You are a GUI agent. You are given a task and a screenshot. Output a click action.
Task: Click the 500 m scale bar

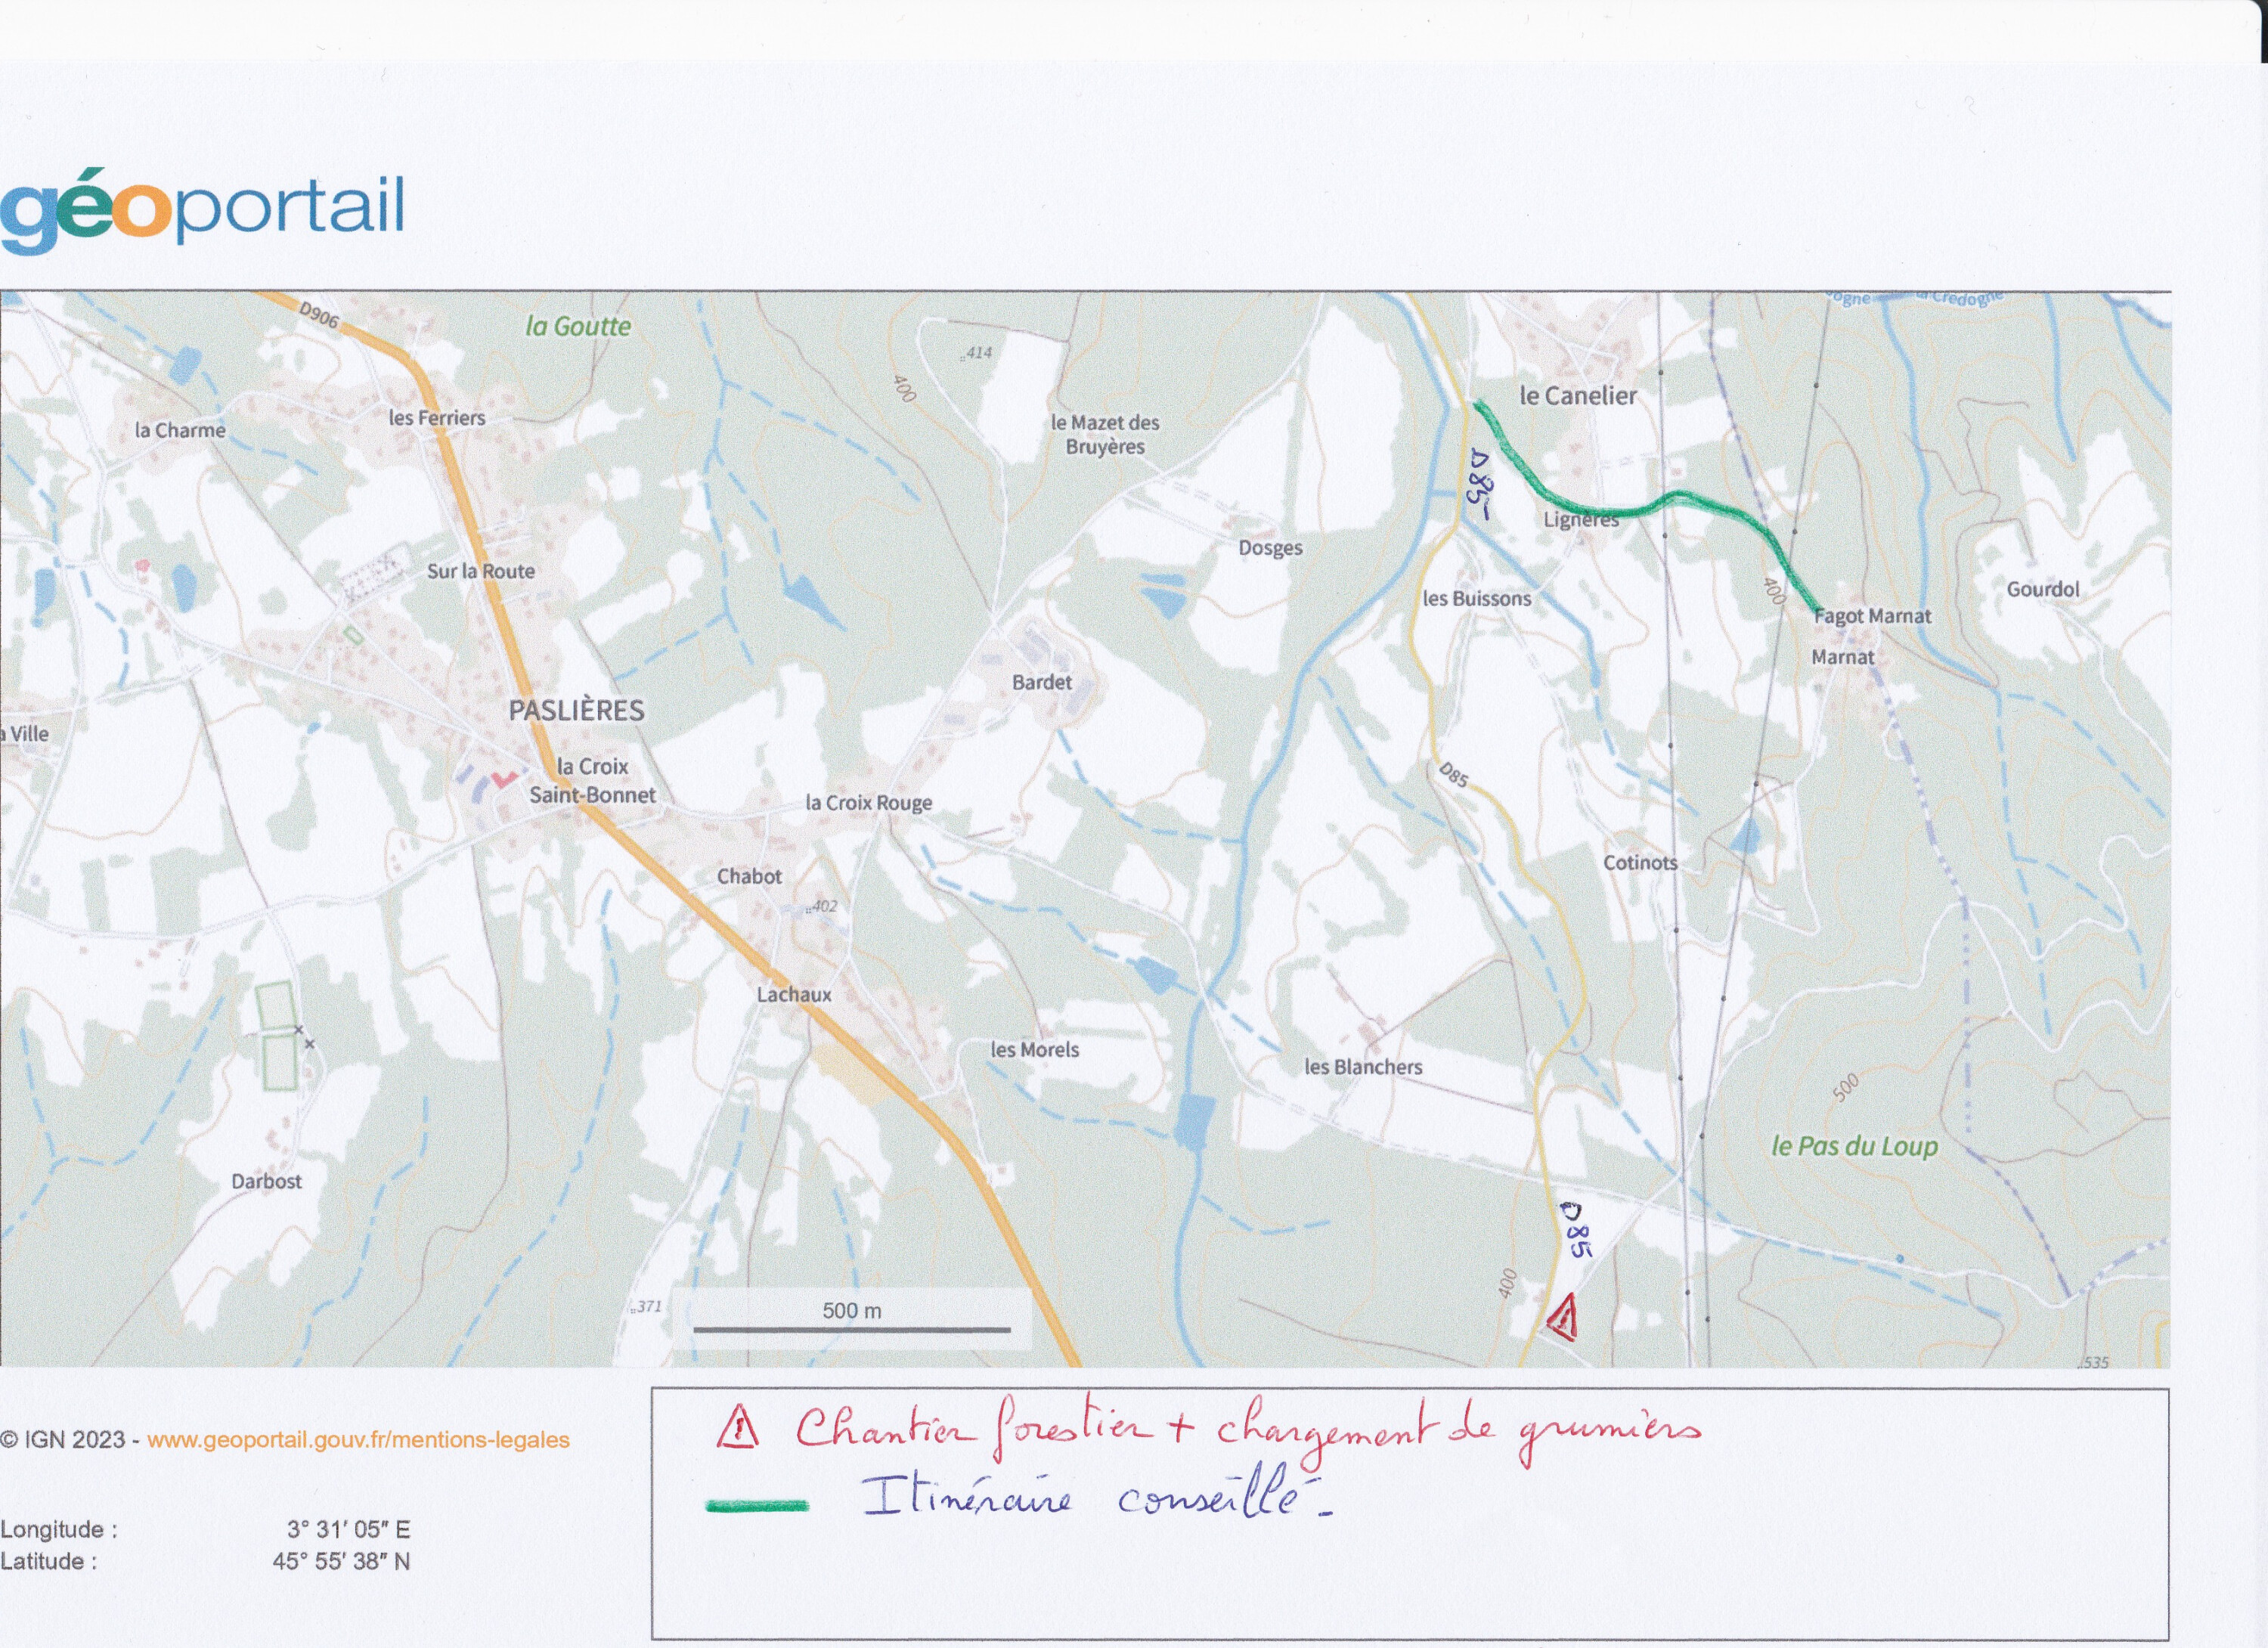tap(852, 1329)
